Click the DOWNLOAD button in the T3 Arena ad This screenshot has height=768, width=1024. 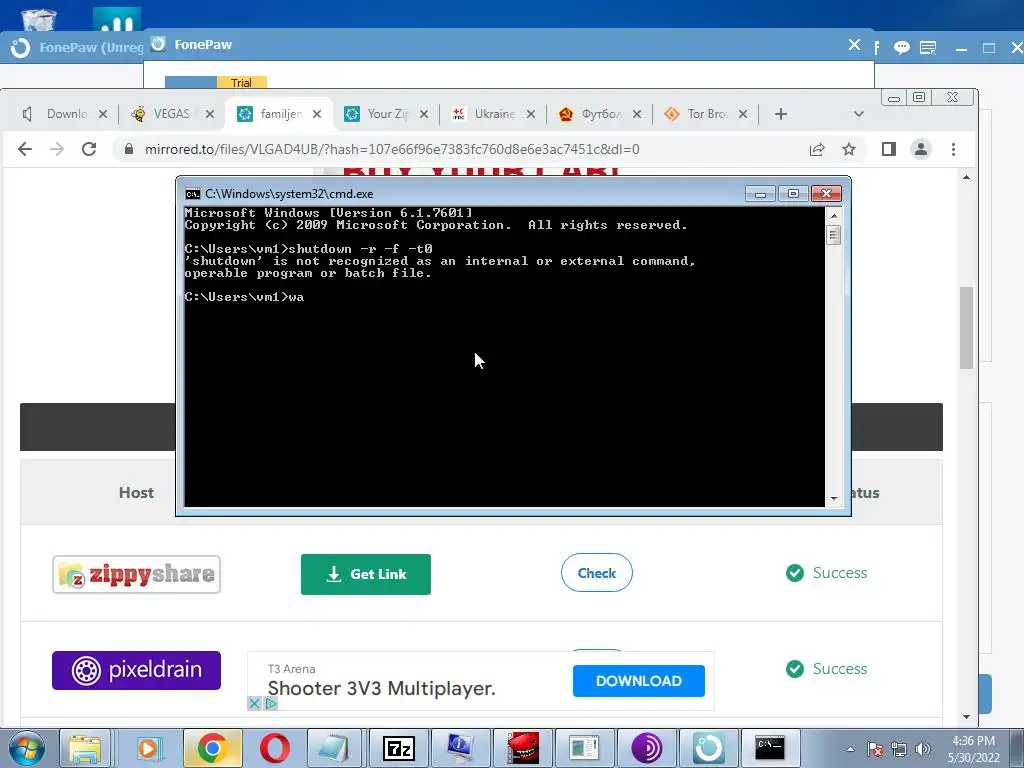pyautogui.click(x=639, y=681)
